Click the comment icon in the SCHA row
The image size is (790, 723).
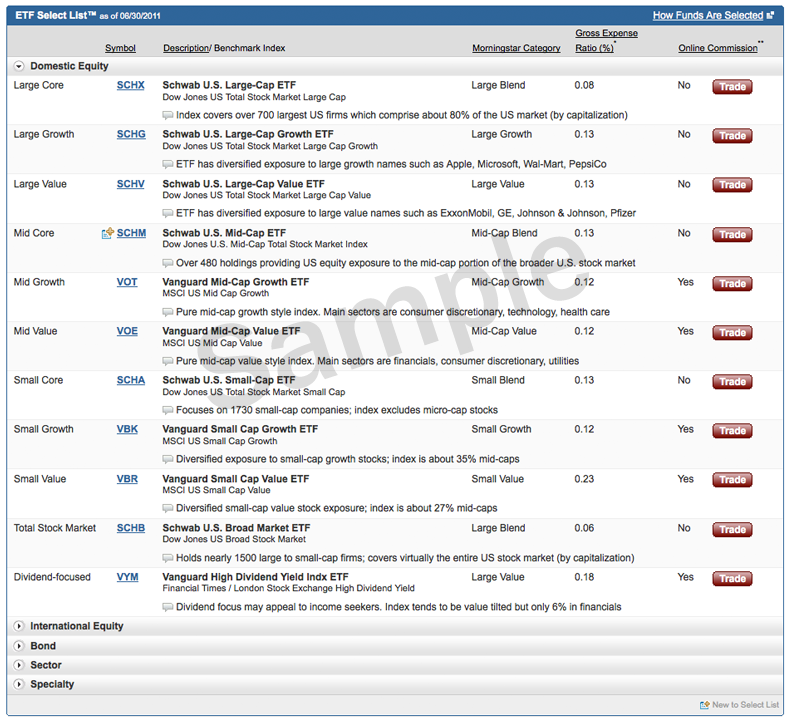(x=168, y=410)
